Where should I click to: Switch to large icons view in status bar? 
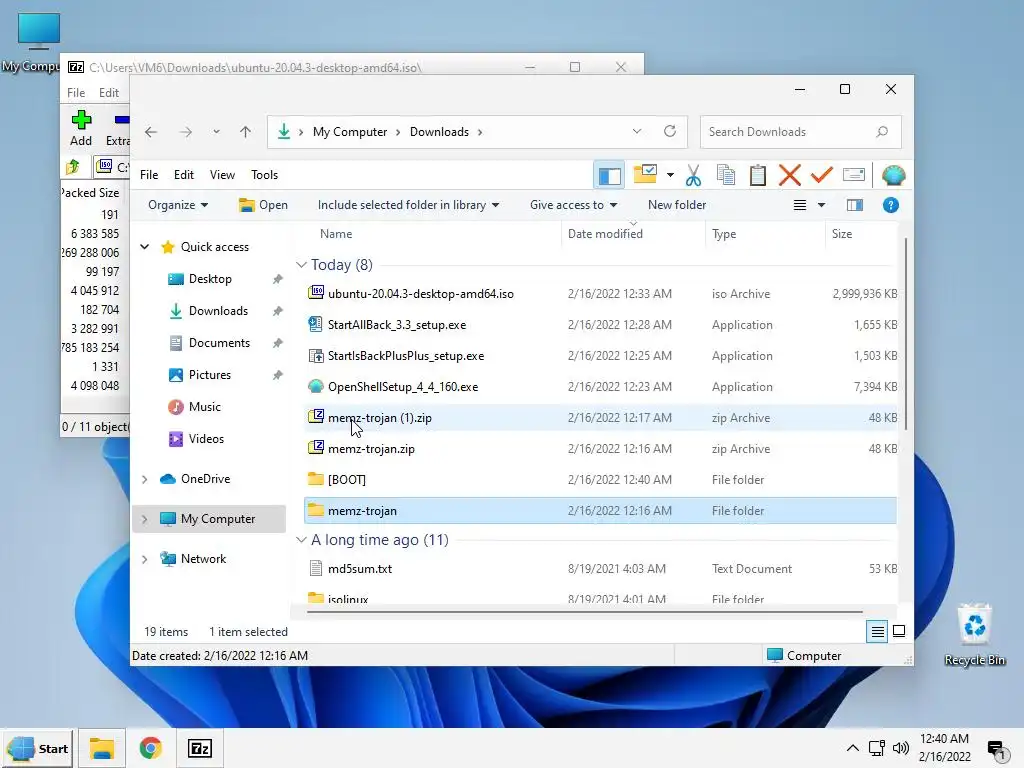click(x=899, y=632)
